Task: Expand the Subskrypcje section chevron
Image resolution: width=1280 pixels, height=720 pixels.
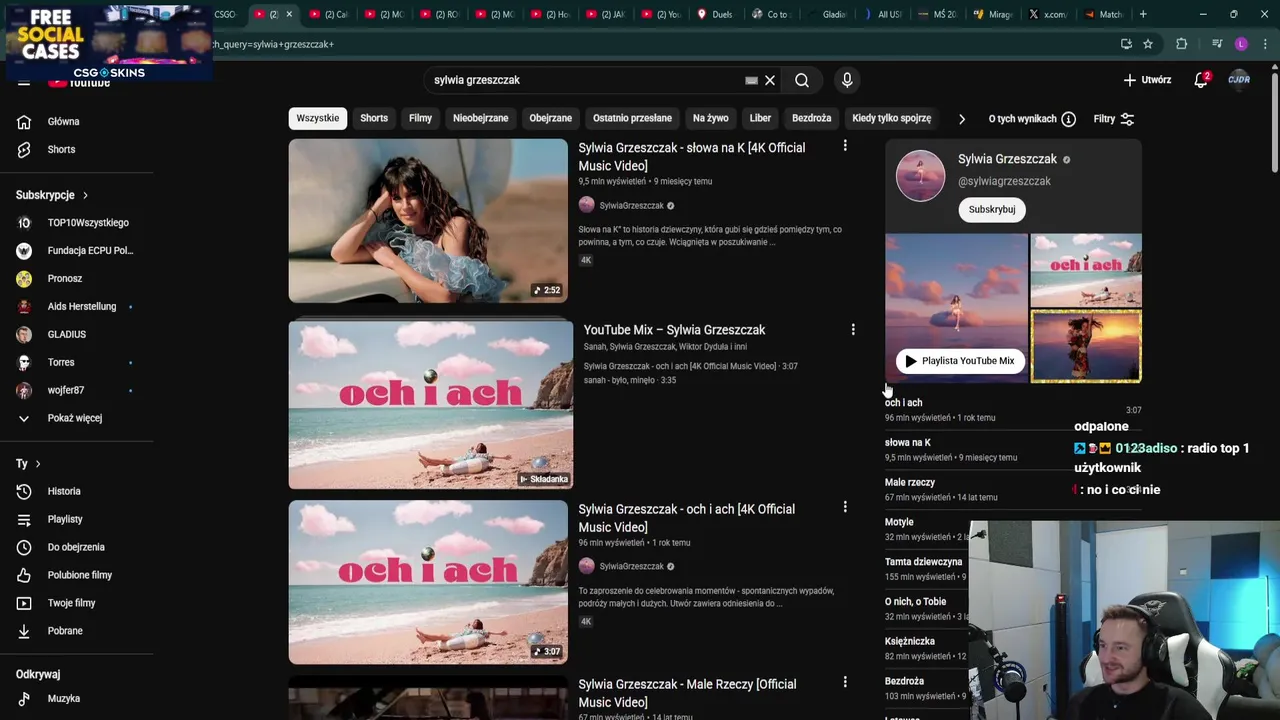Action: [x=86, y=195]
